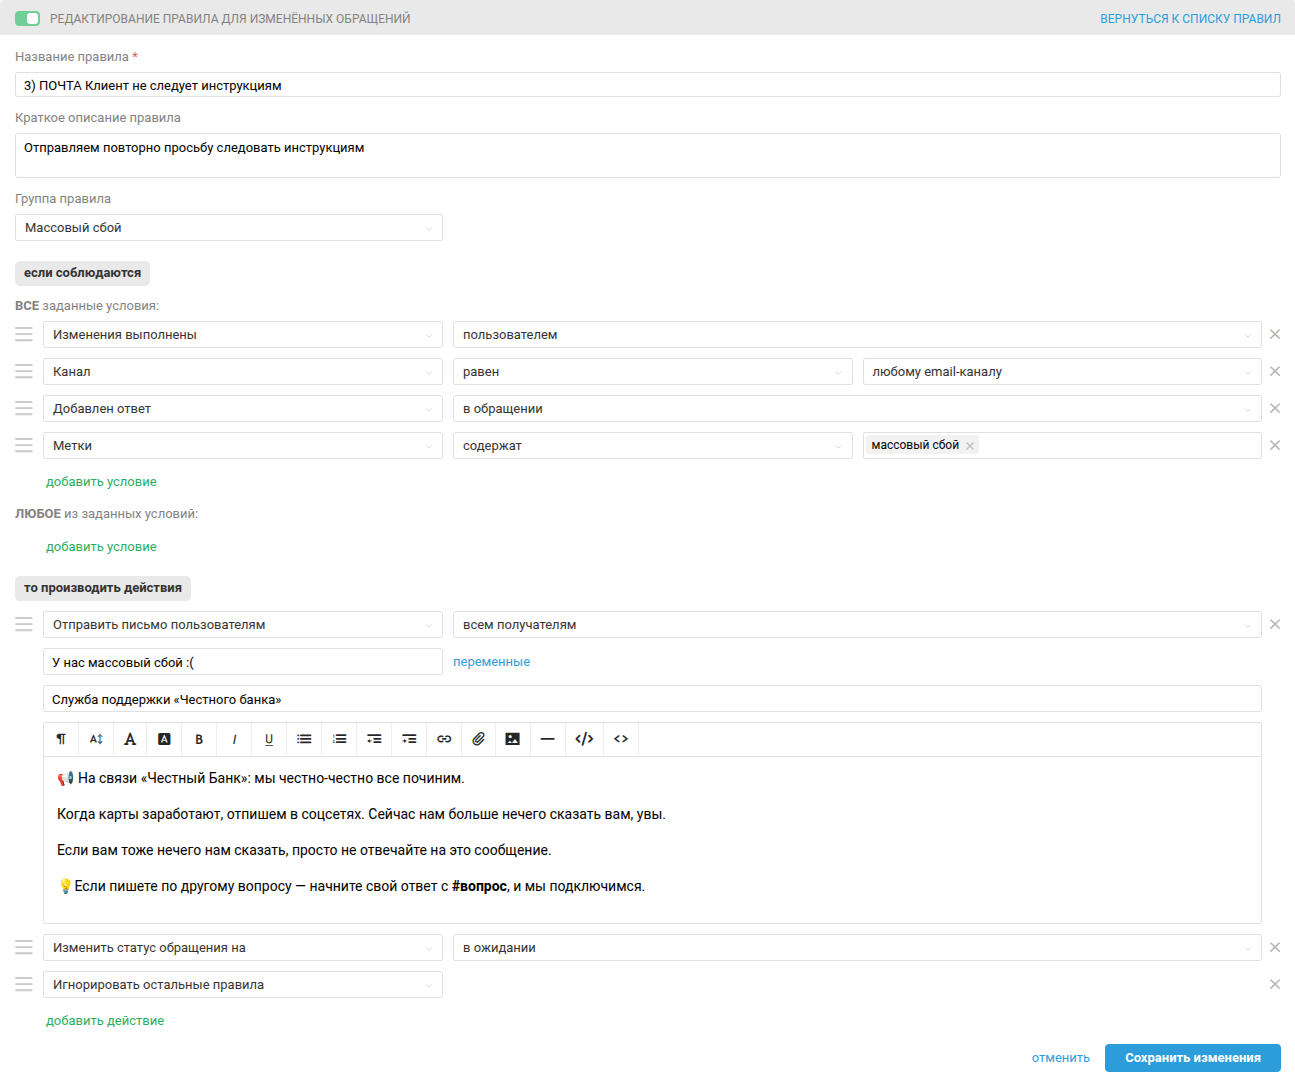This screenshot has width=1295, height=1086.
Task: Open text color picker in editor
Action: tap(130, 739)
